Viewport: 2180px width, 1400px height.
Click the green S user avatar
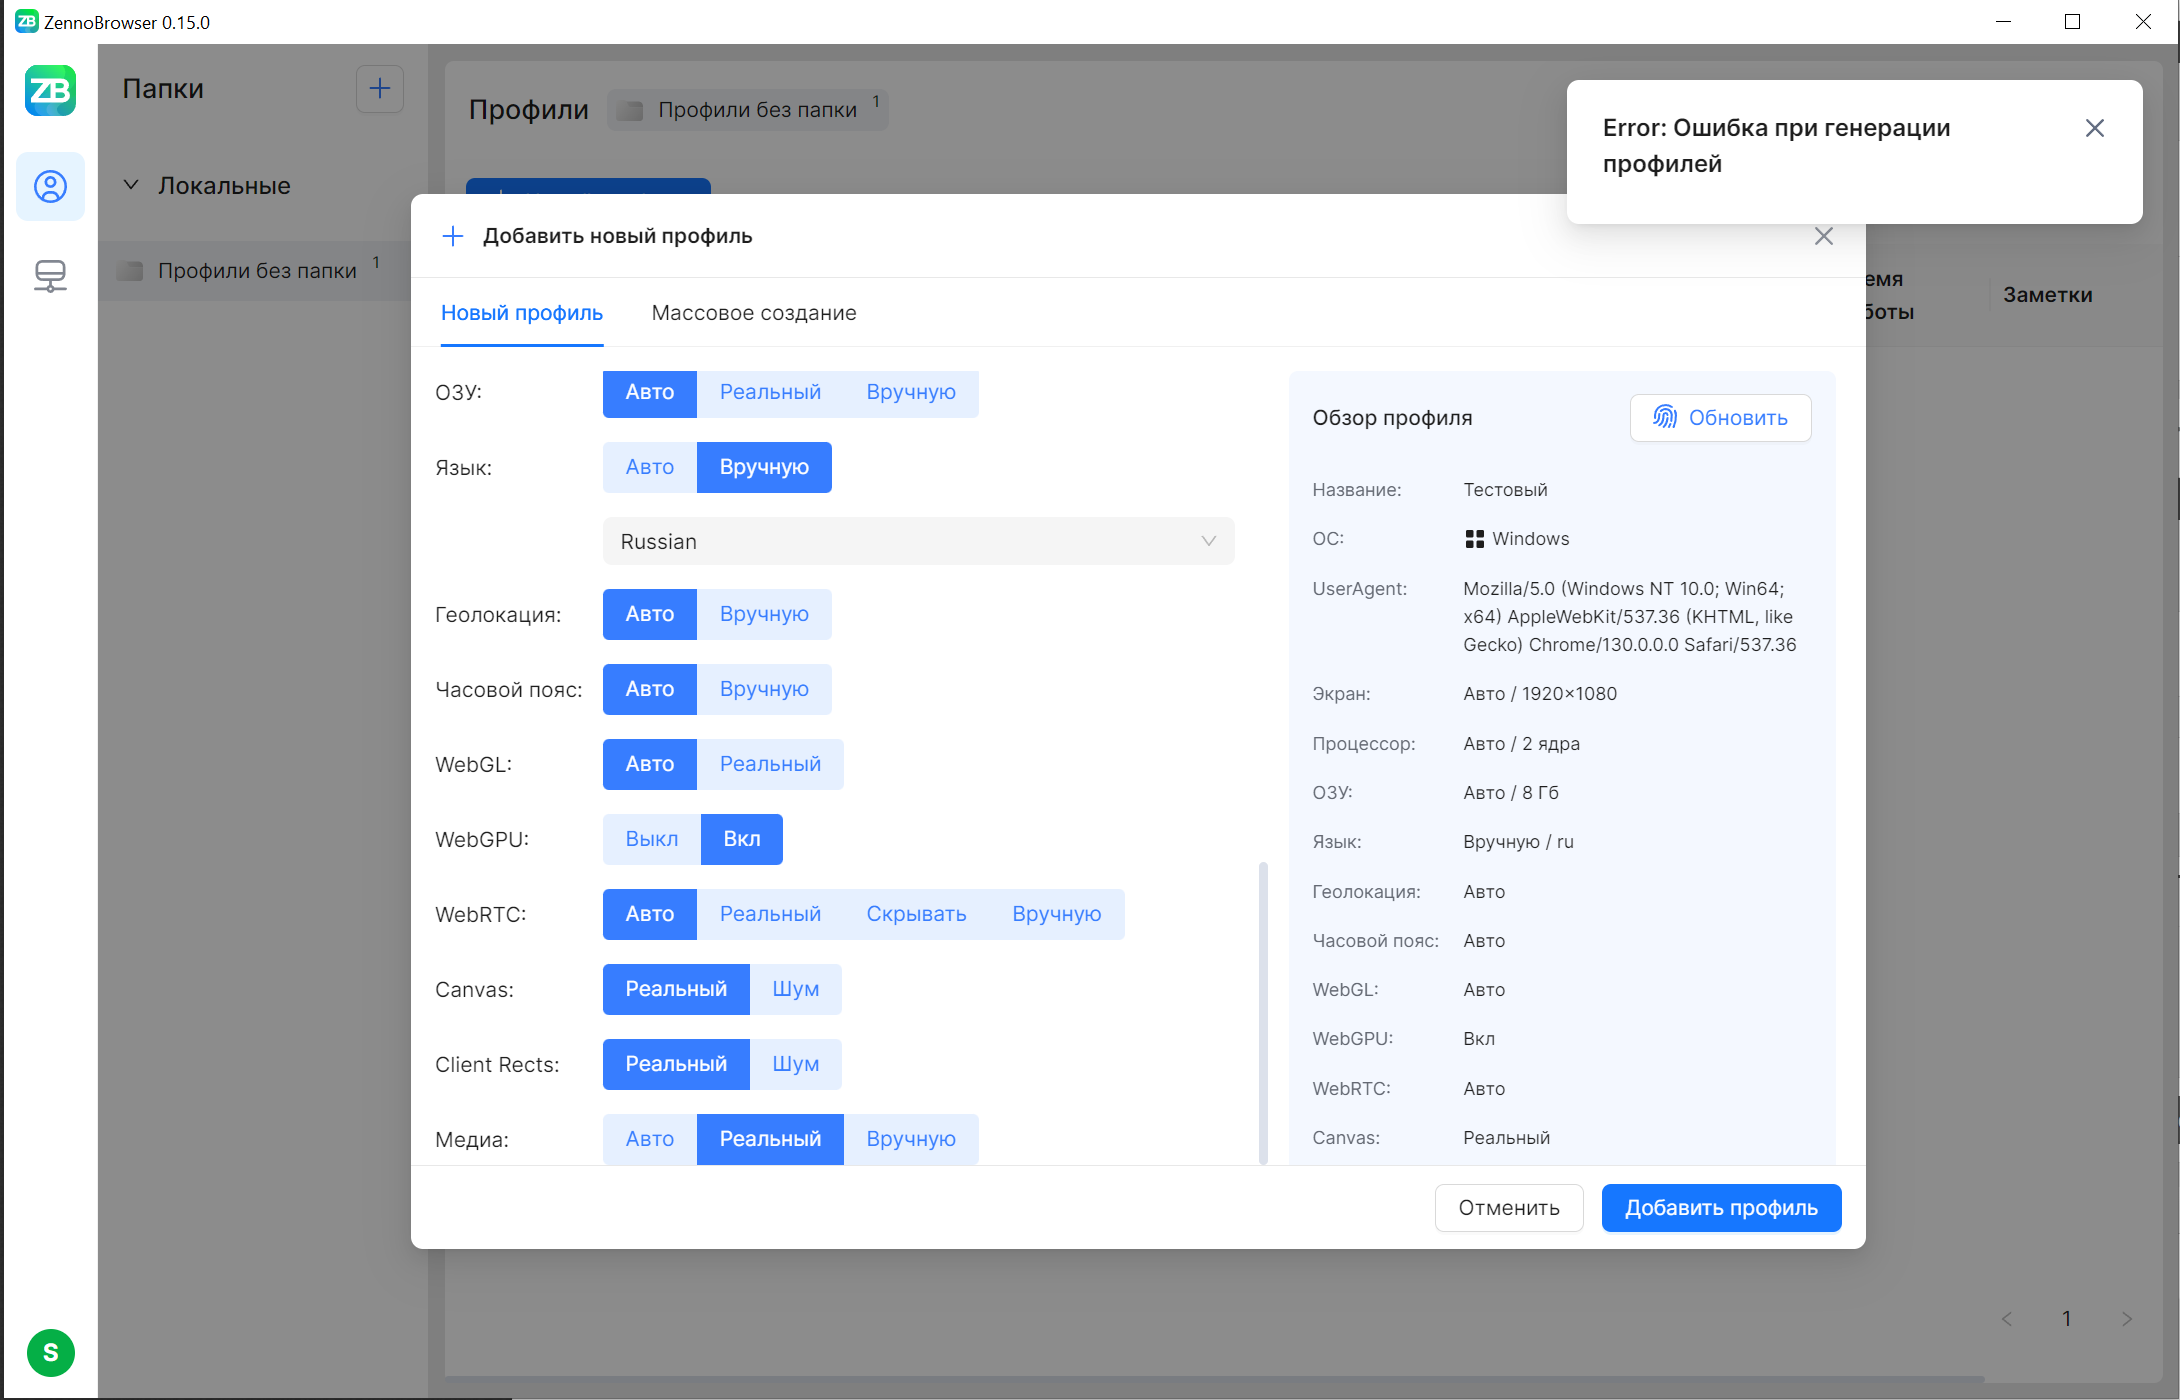click(x=50, y=1352)
